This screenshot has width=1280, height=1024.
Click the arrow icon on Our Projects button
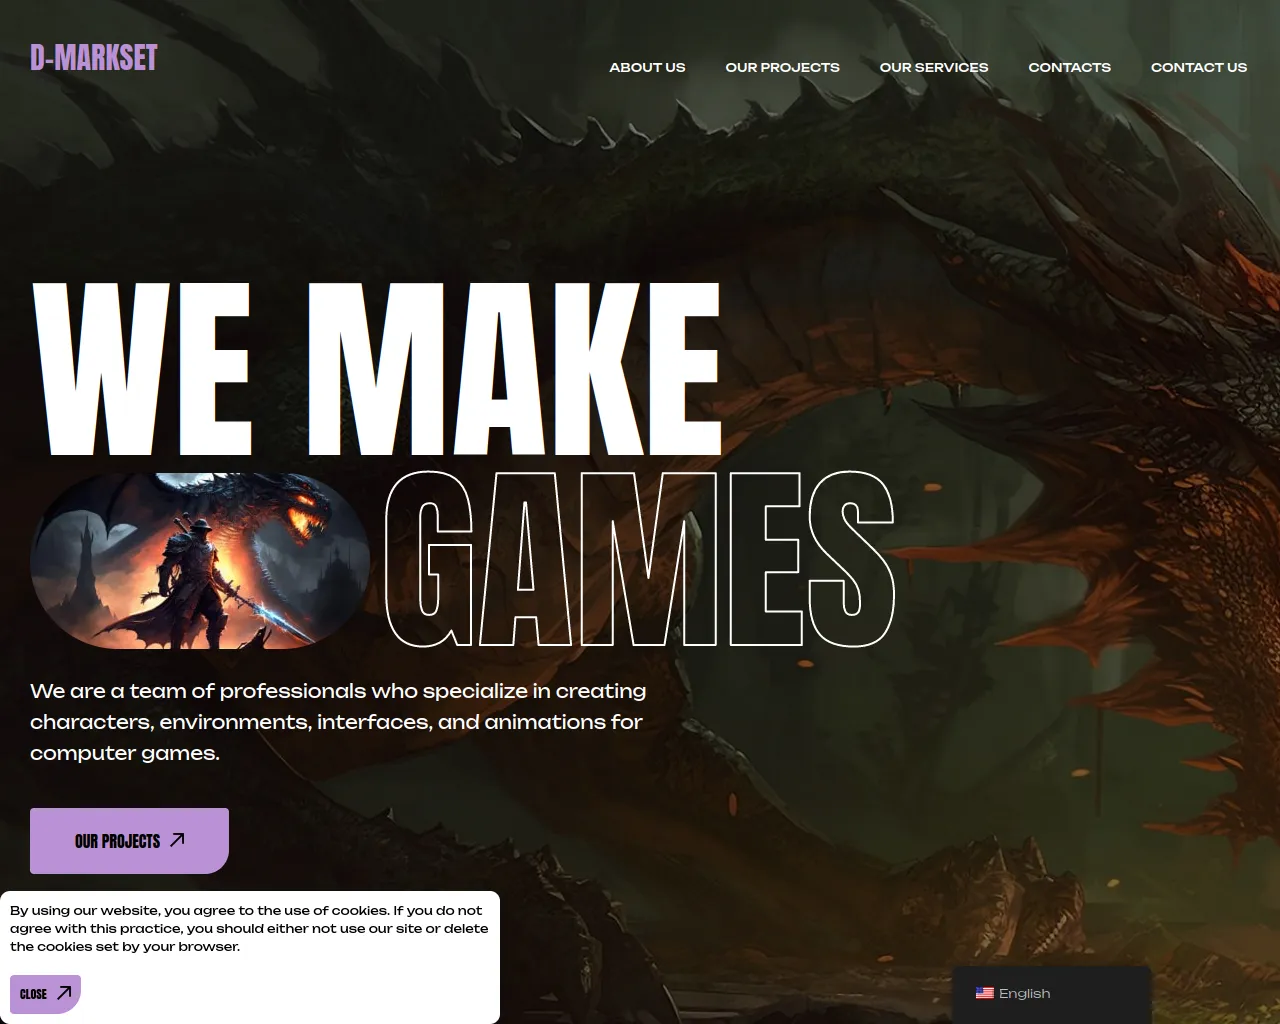[x=177, y=840]
